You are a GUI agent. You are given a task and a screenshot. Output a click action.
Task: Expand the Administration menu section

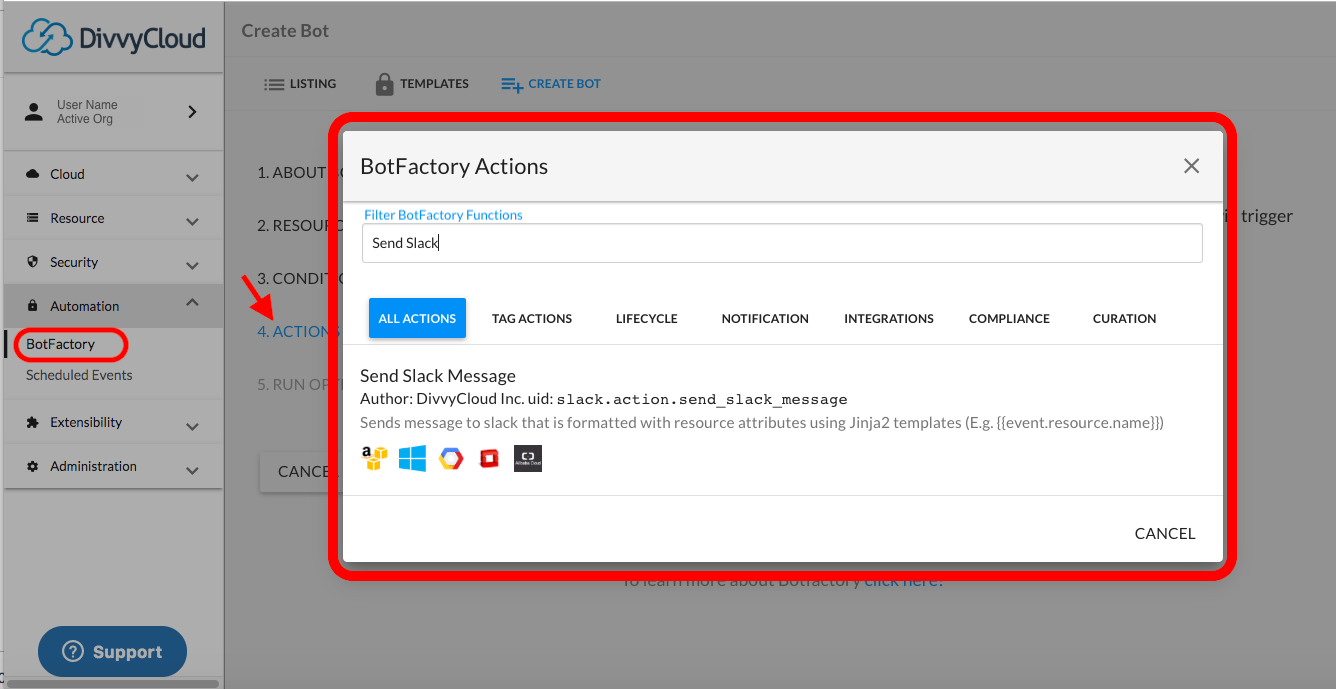tap(192, 470)
